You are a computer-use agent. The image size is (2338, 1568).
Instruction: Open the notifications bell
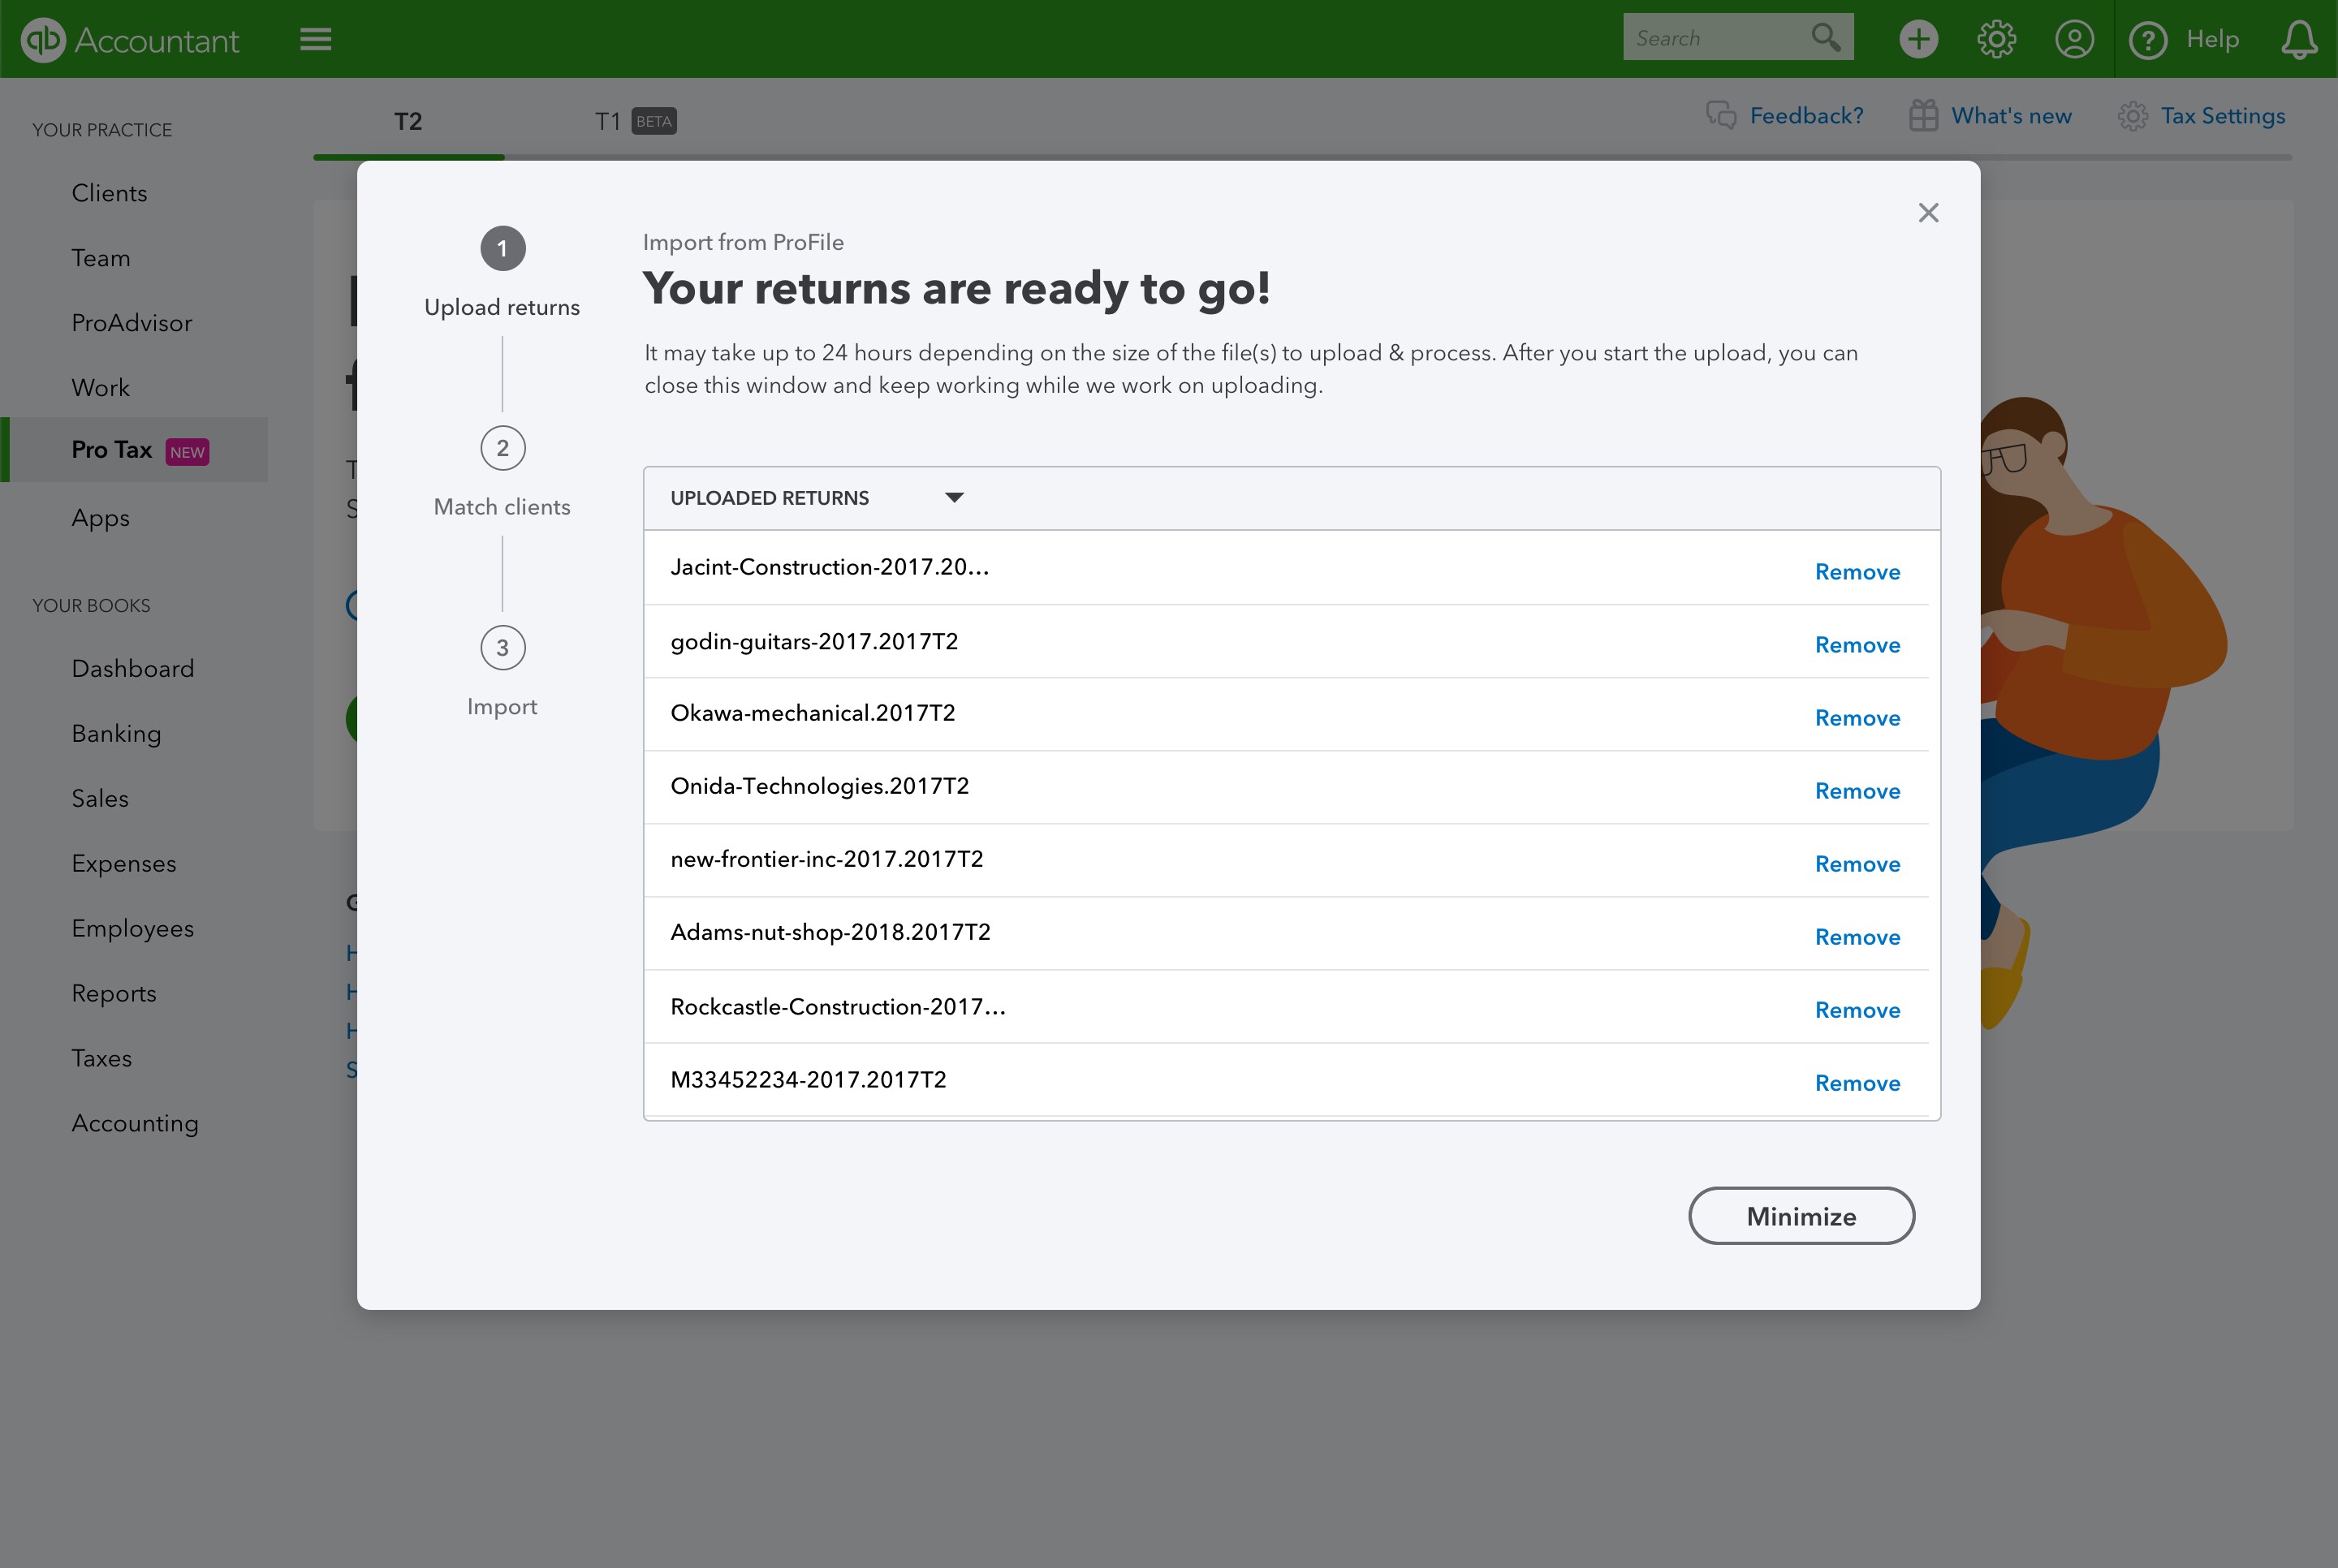(x=2299, y=39)
